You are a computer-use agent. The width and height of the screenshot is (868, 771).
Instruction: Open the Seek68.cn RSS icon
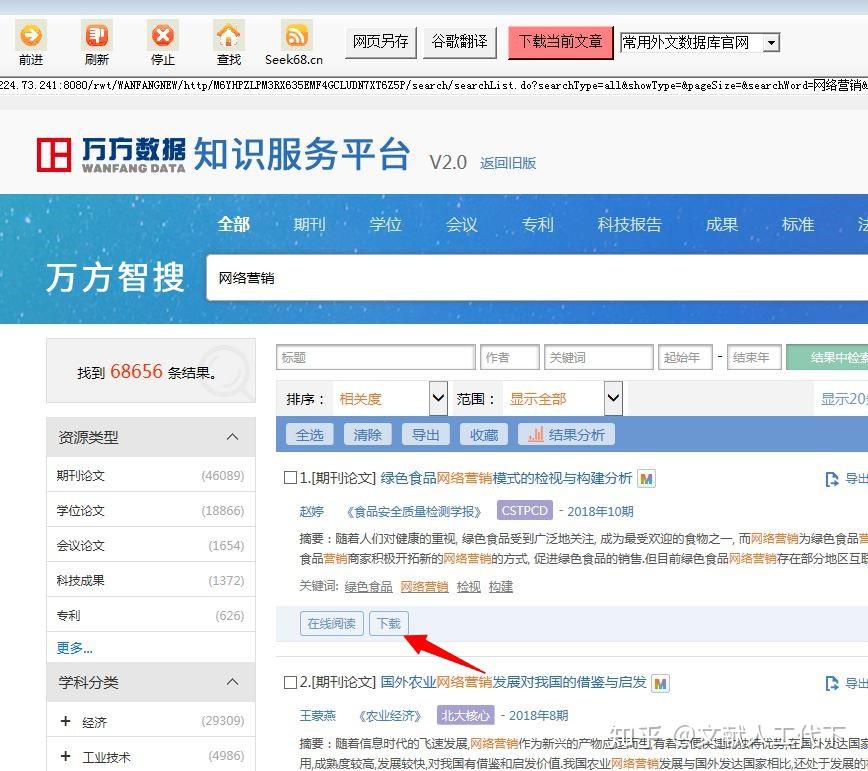tap(297, 35)
